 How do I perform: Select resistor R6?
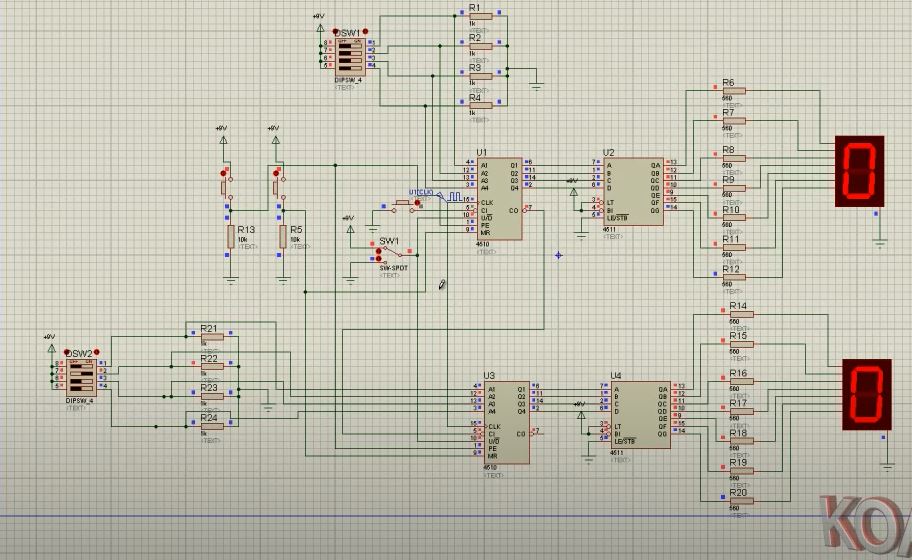click(x=734, y=91)
